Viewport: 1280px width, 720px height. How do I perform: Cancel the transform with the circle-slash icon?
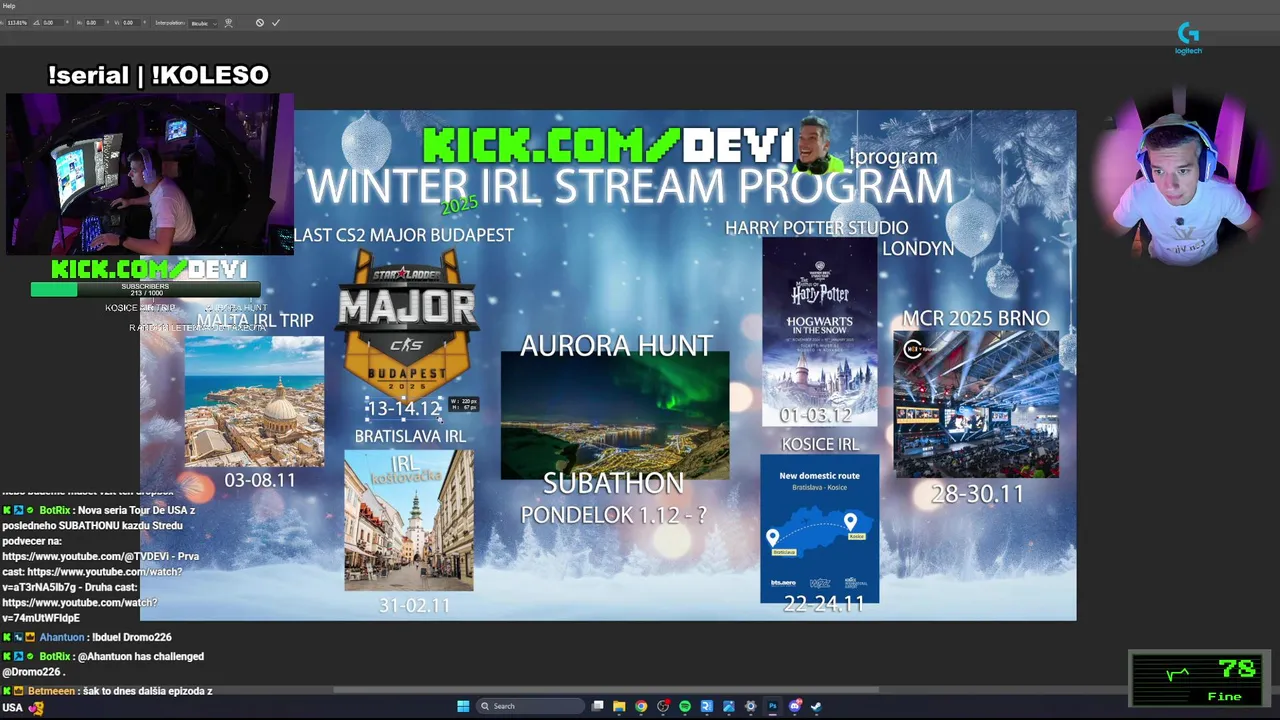pyautogui.click(x=260, y=23)
